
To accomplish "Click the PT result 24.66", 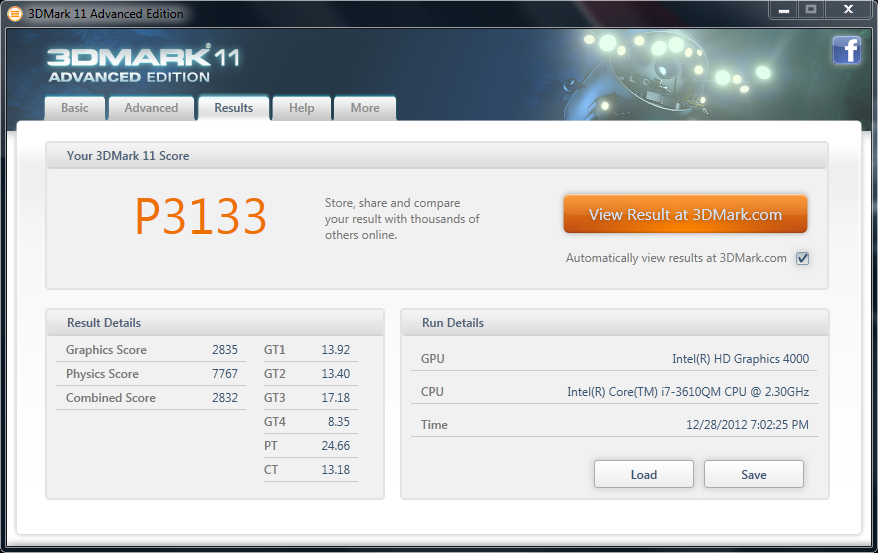I will coord(335,446).
